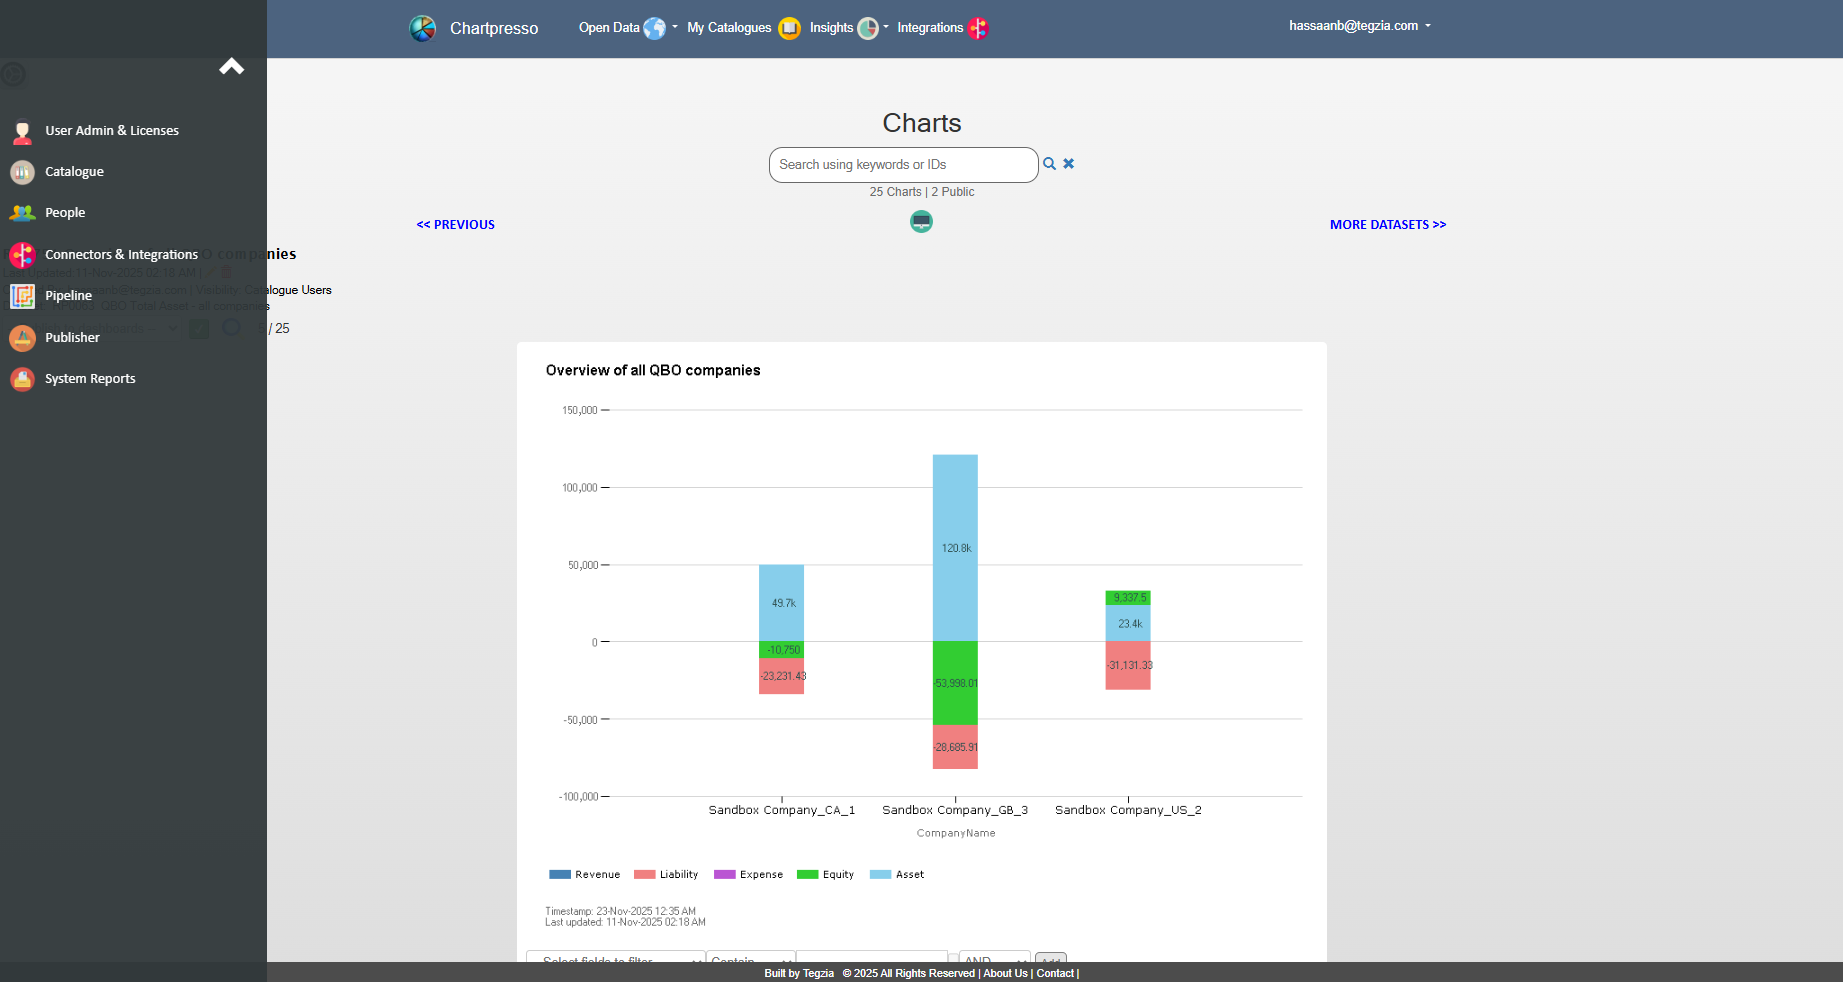Image resolution: width=1843 pixels, height=982 pixels.
Task: Click the Catalogue sidebar icon
Action: tap(22, 172)
